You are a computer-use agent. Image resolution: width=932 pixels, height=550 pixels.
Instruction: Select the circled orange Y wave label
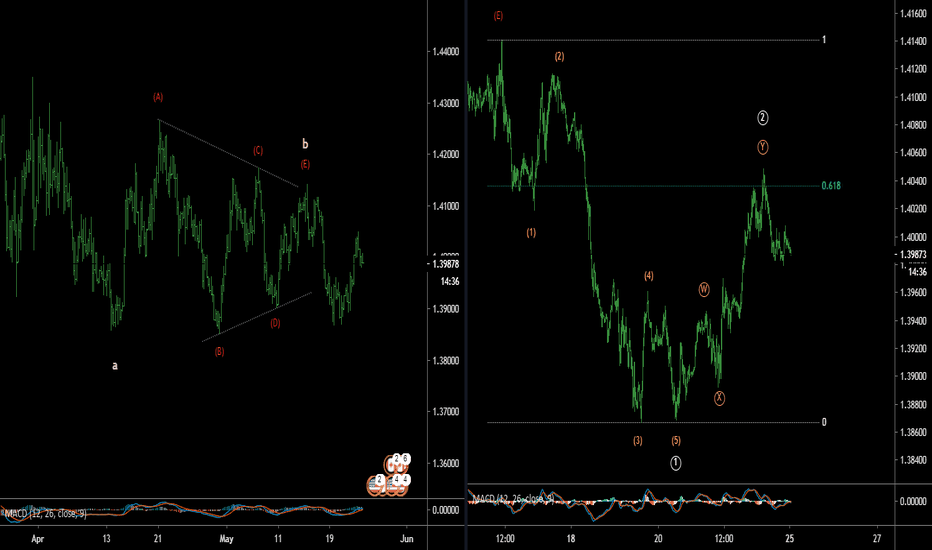tap(763, 147)
